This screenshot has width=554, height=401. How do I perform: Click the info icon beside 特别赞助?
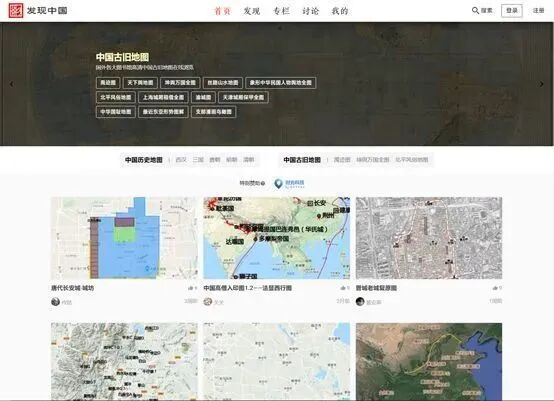(263, 183)
